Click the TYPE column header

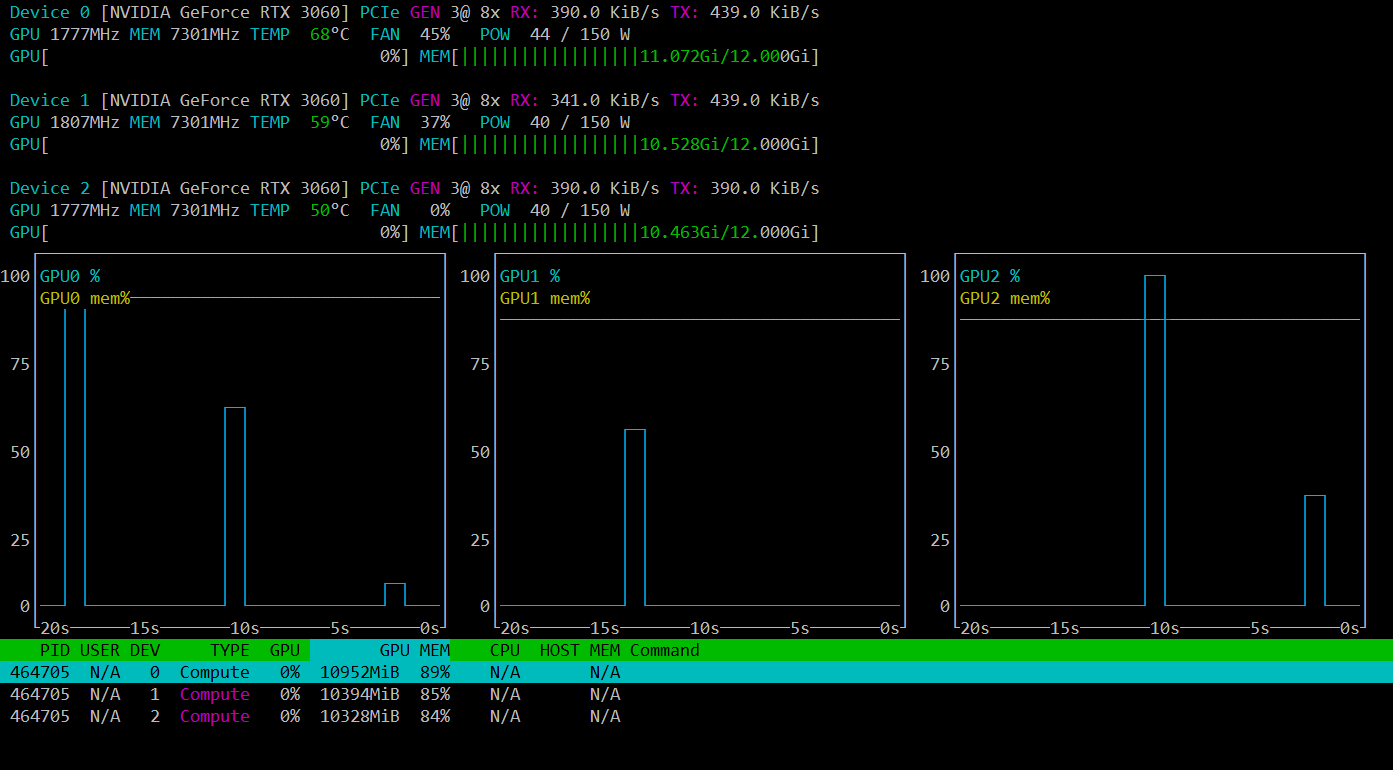pyautogui.click(x=230, y=650)
